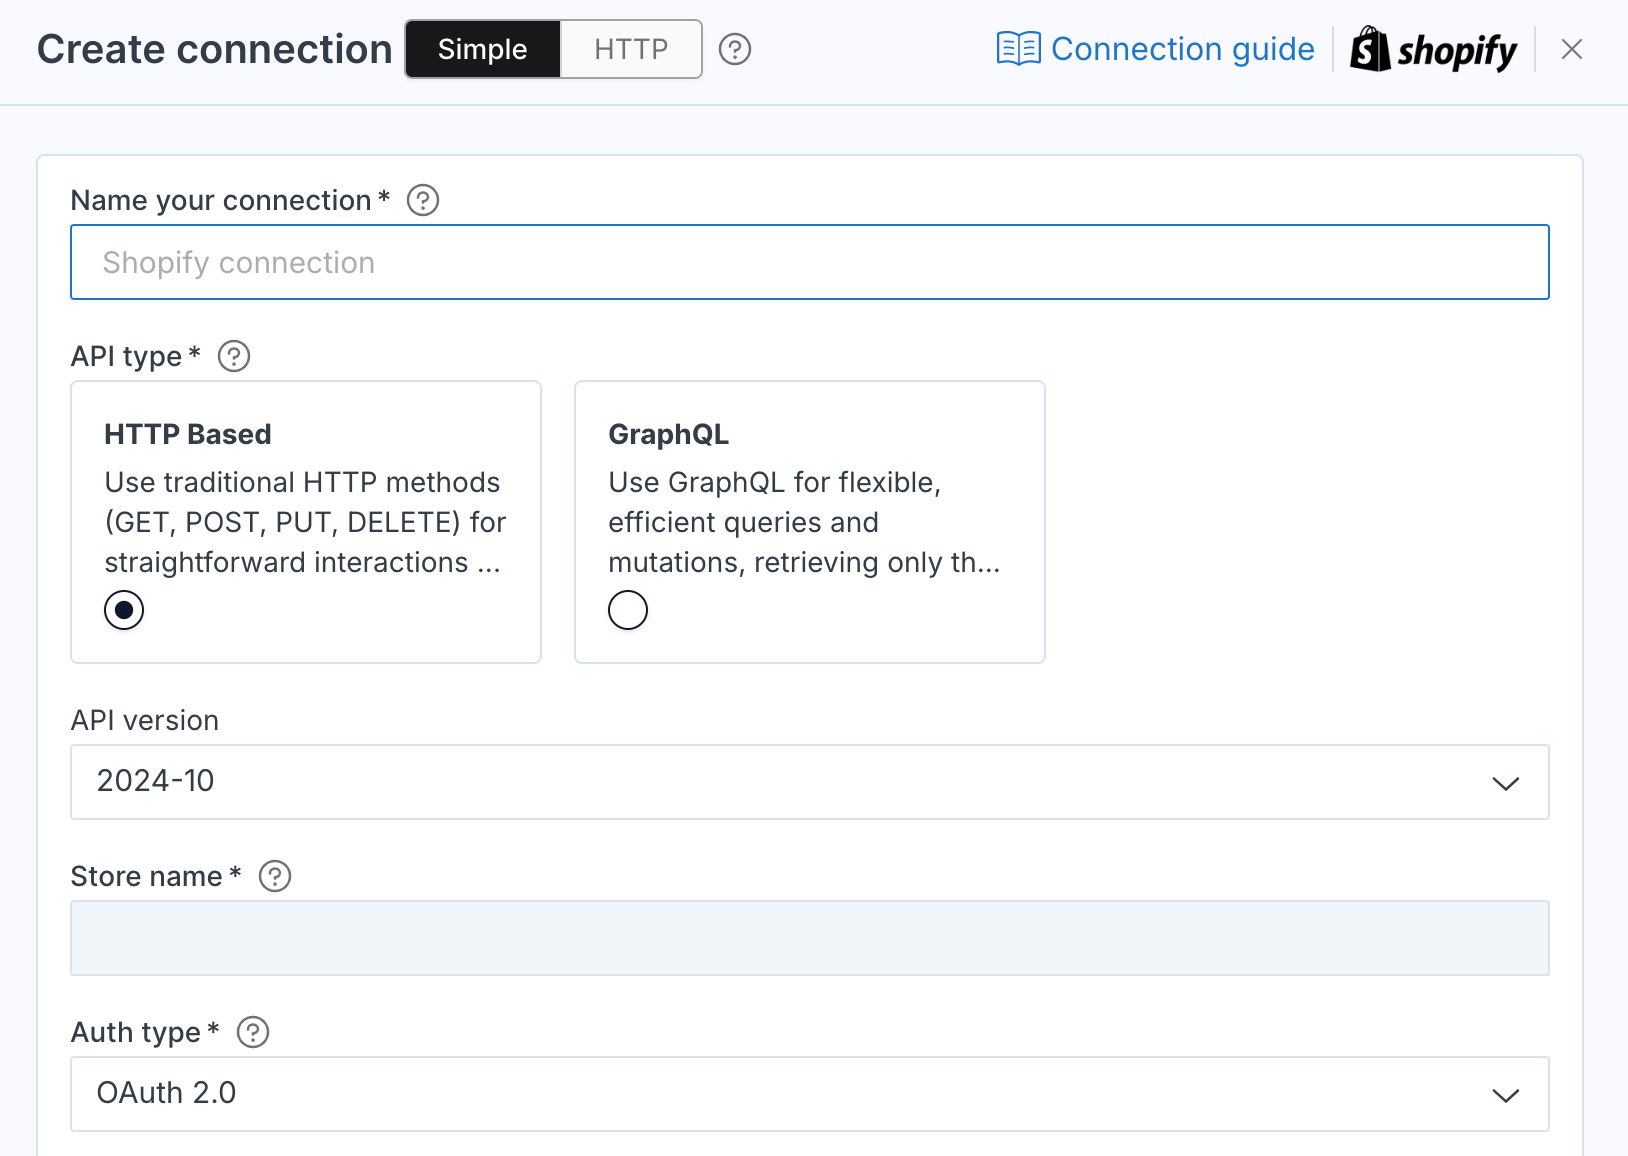Show help for Auth type

point(253,1032)
